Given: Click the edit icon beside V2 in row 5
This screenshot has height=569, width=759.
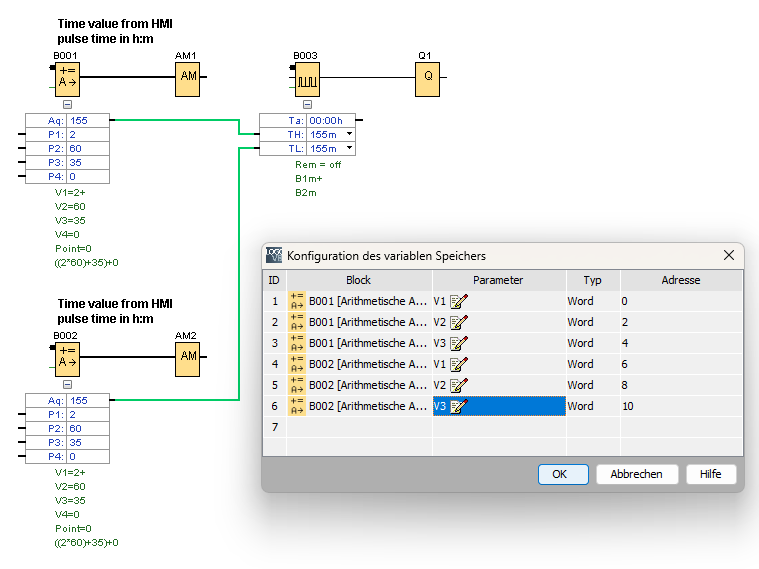Looking at the screenshot, I should 458,385.
